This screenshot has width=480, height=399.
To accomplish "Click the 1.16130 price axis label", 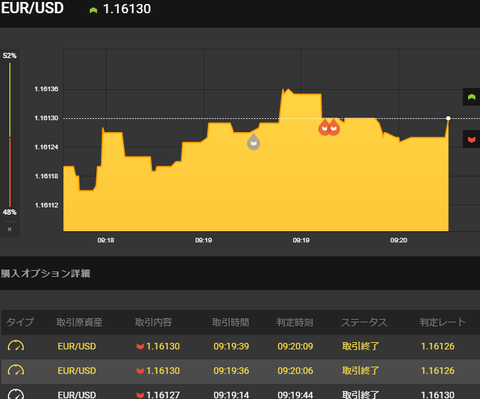I will pos(46,118).
